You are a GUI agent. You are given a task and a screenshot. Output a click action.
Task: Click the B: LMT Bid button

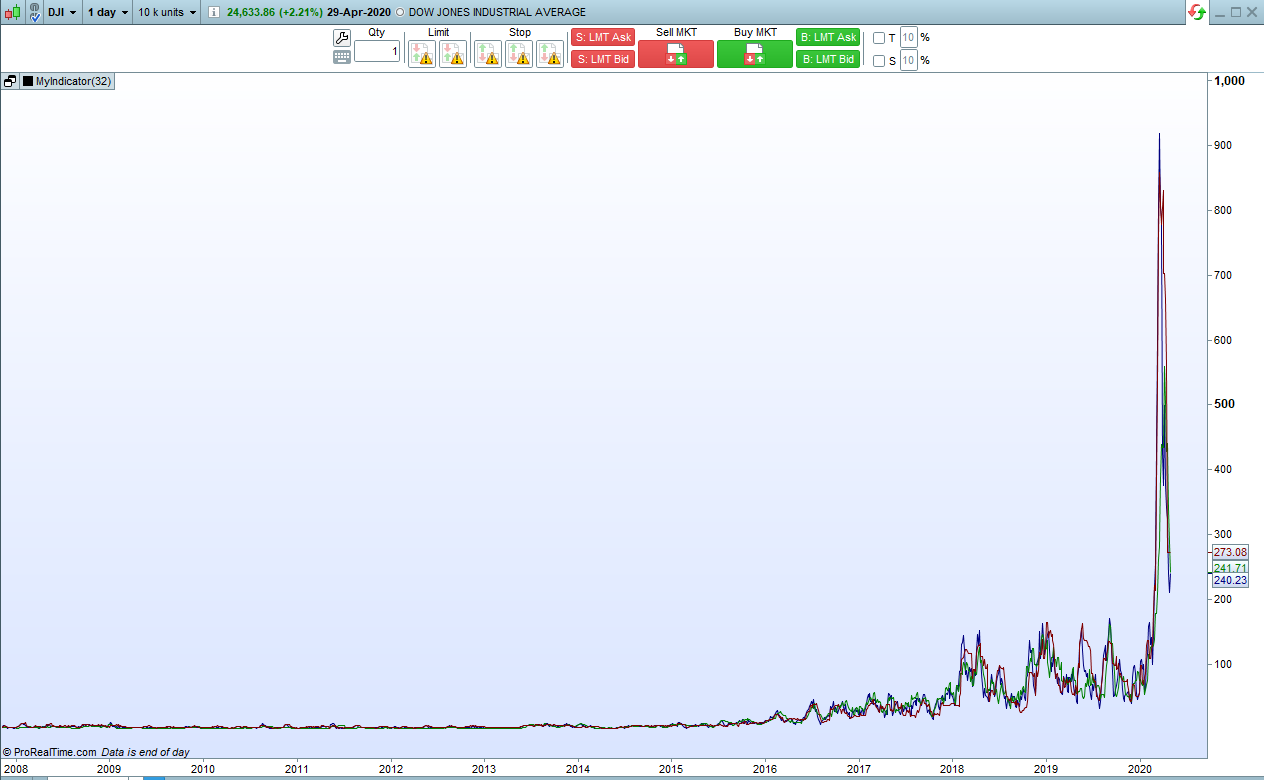click(x=828, y=59)
